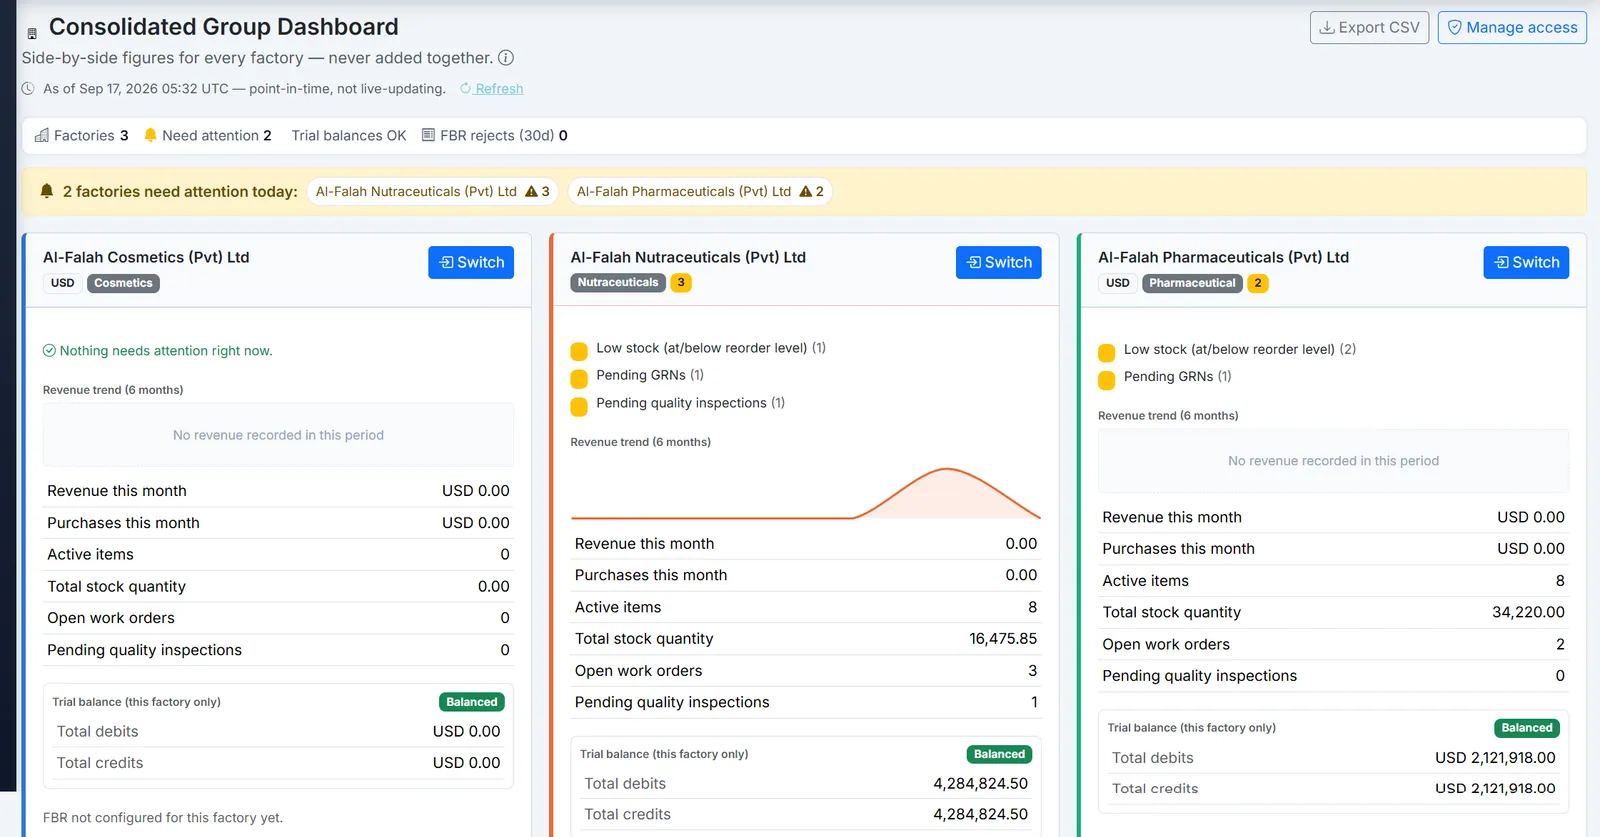Export the dashboard as CSV
1600x837 pixels.
click(1369, 27)
